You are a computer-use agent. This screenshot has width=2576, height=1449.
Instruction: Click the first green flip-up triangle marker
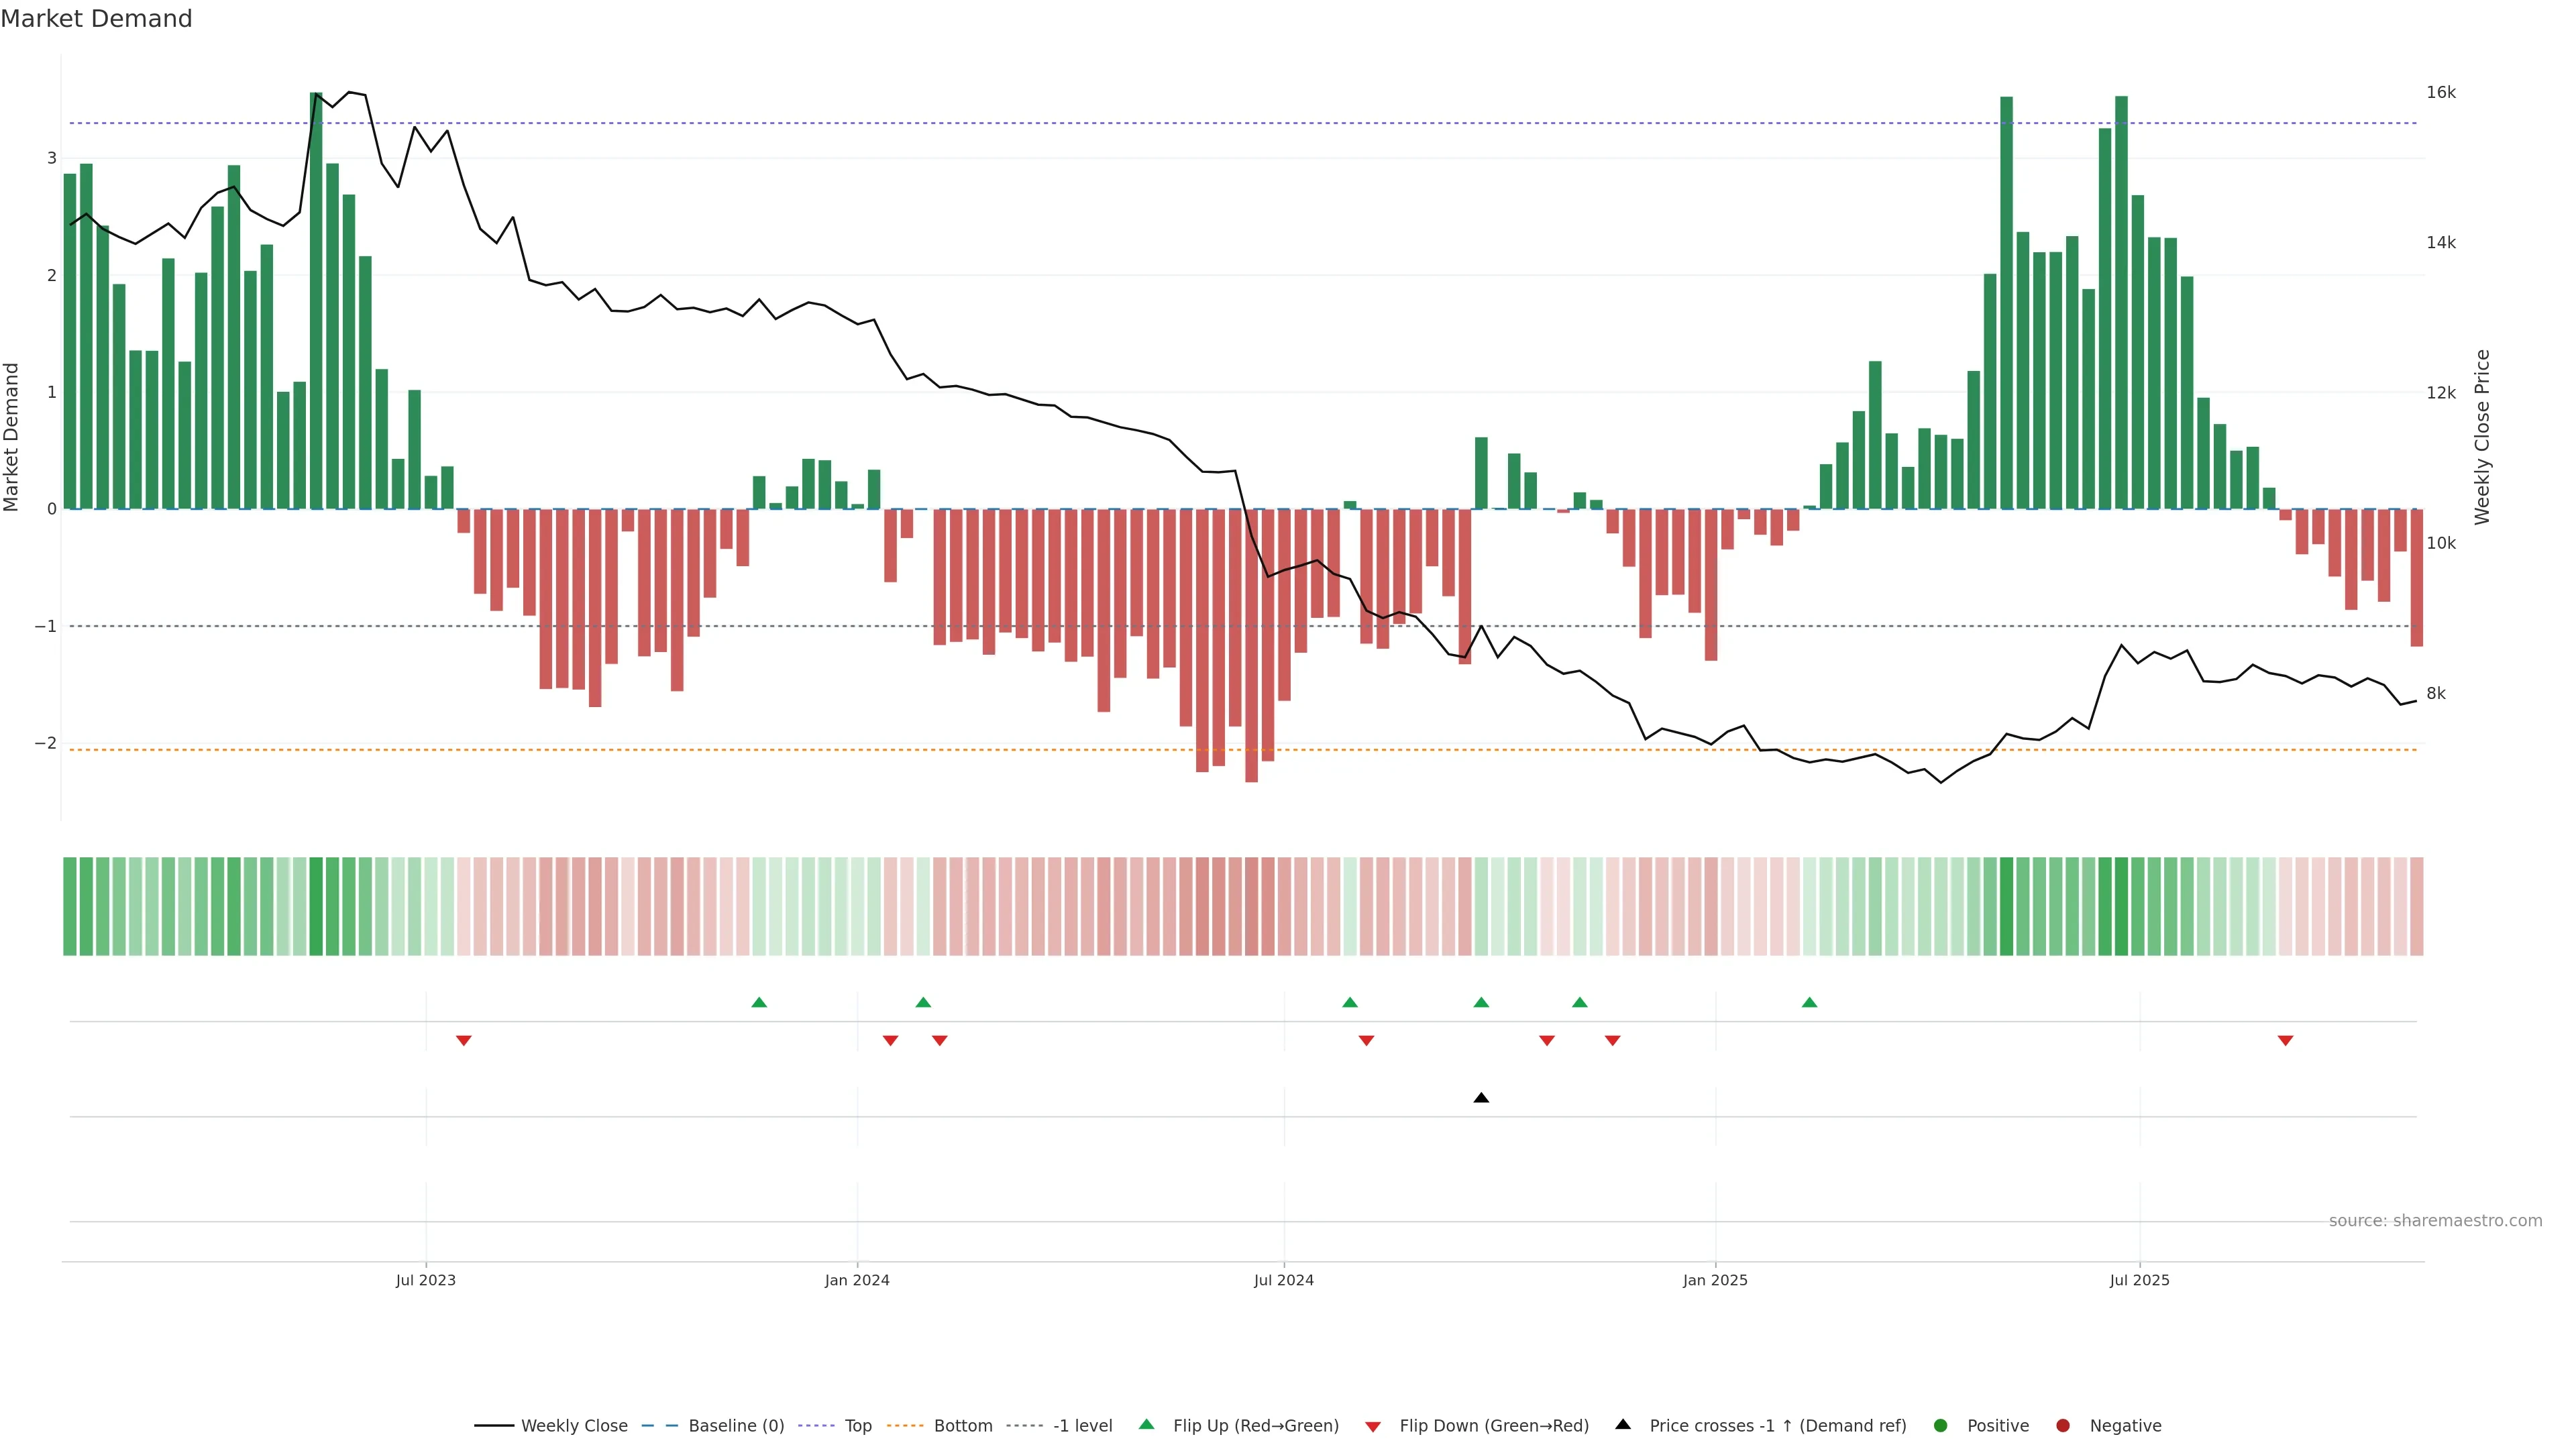pyautogui.click(x=759, y=1002)
